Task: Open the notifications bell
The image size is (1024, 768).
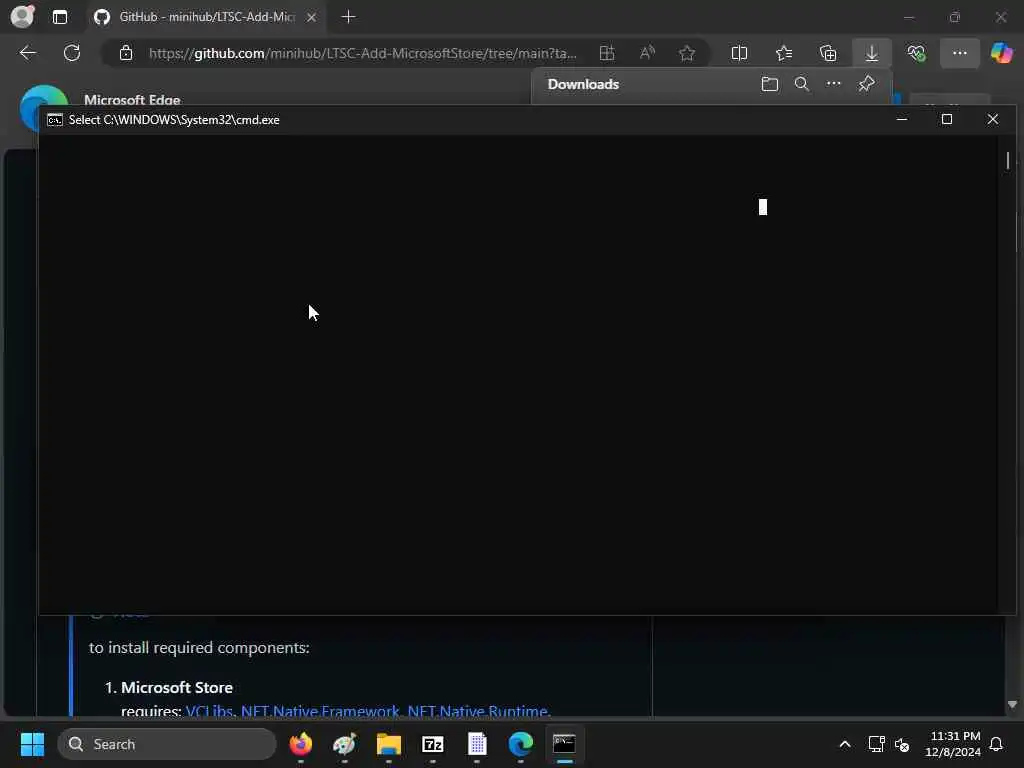Action: click(997, 744)
